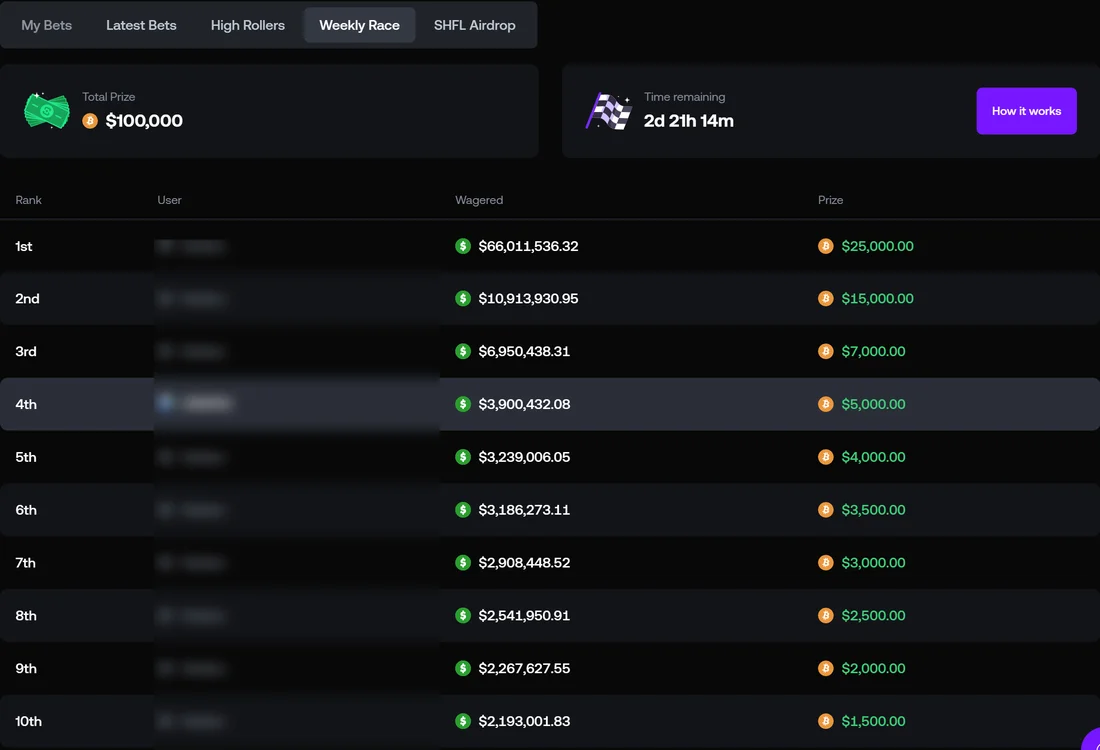1100x750 pixels.
Task: Click the 6th rank label
Action: (26, 510)
